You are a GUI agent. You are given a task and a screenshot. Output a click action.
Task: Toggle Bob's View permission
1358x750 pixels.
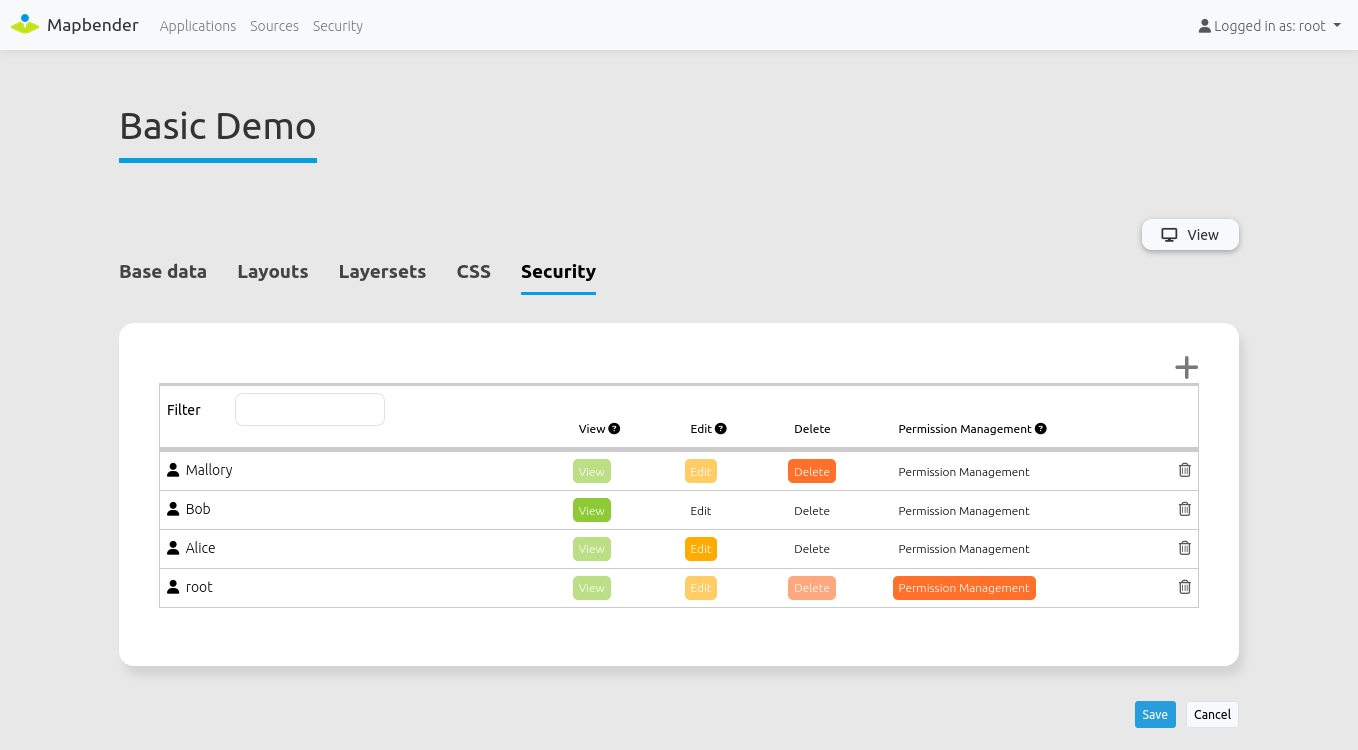591,511
